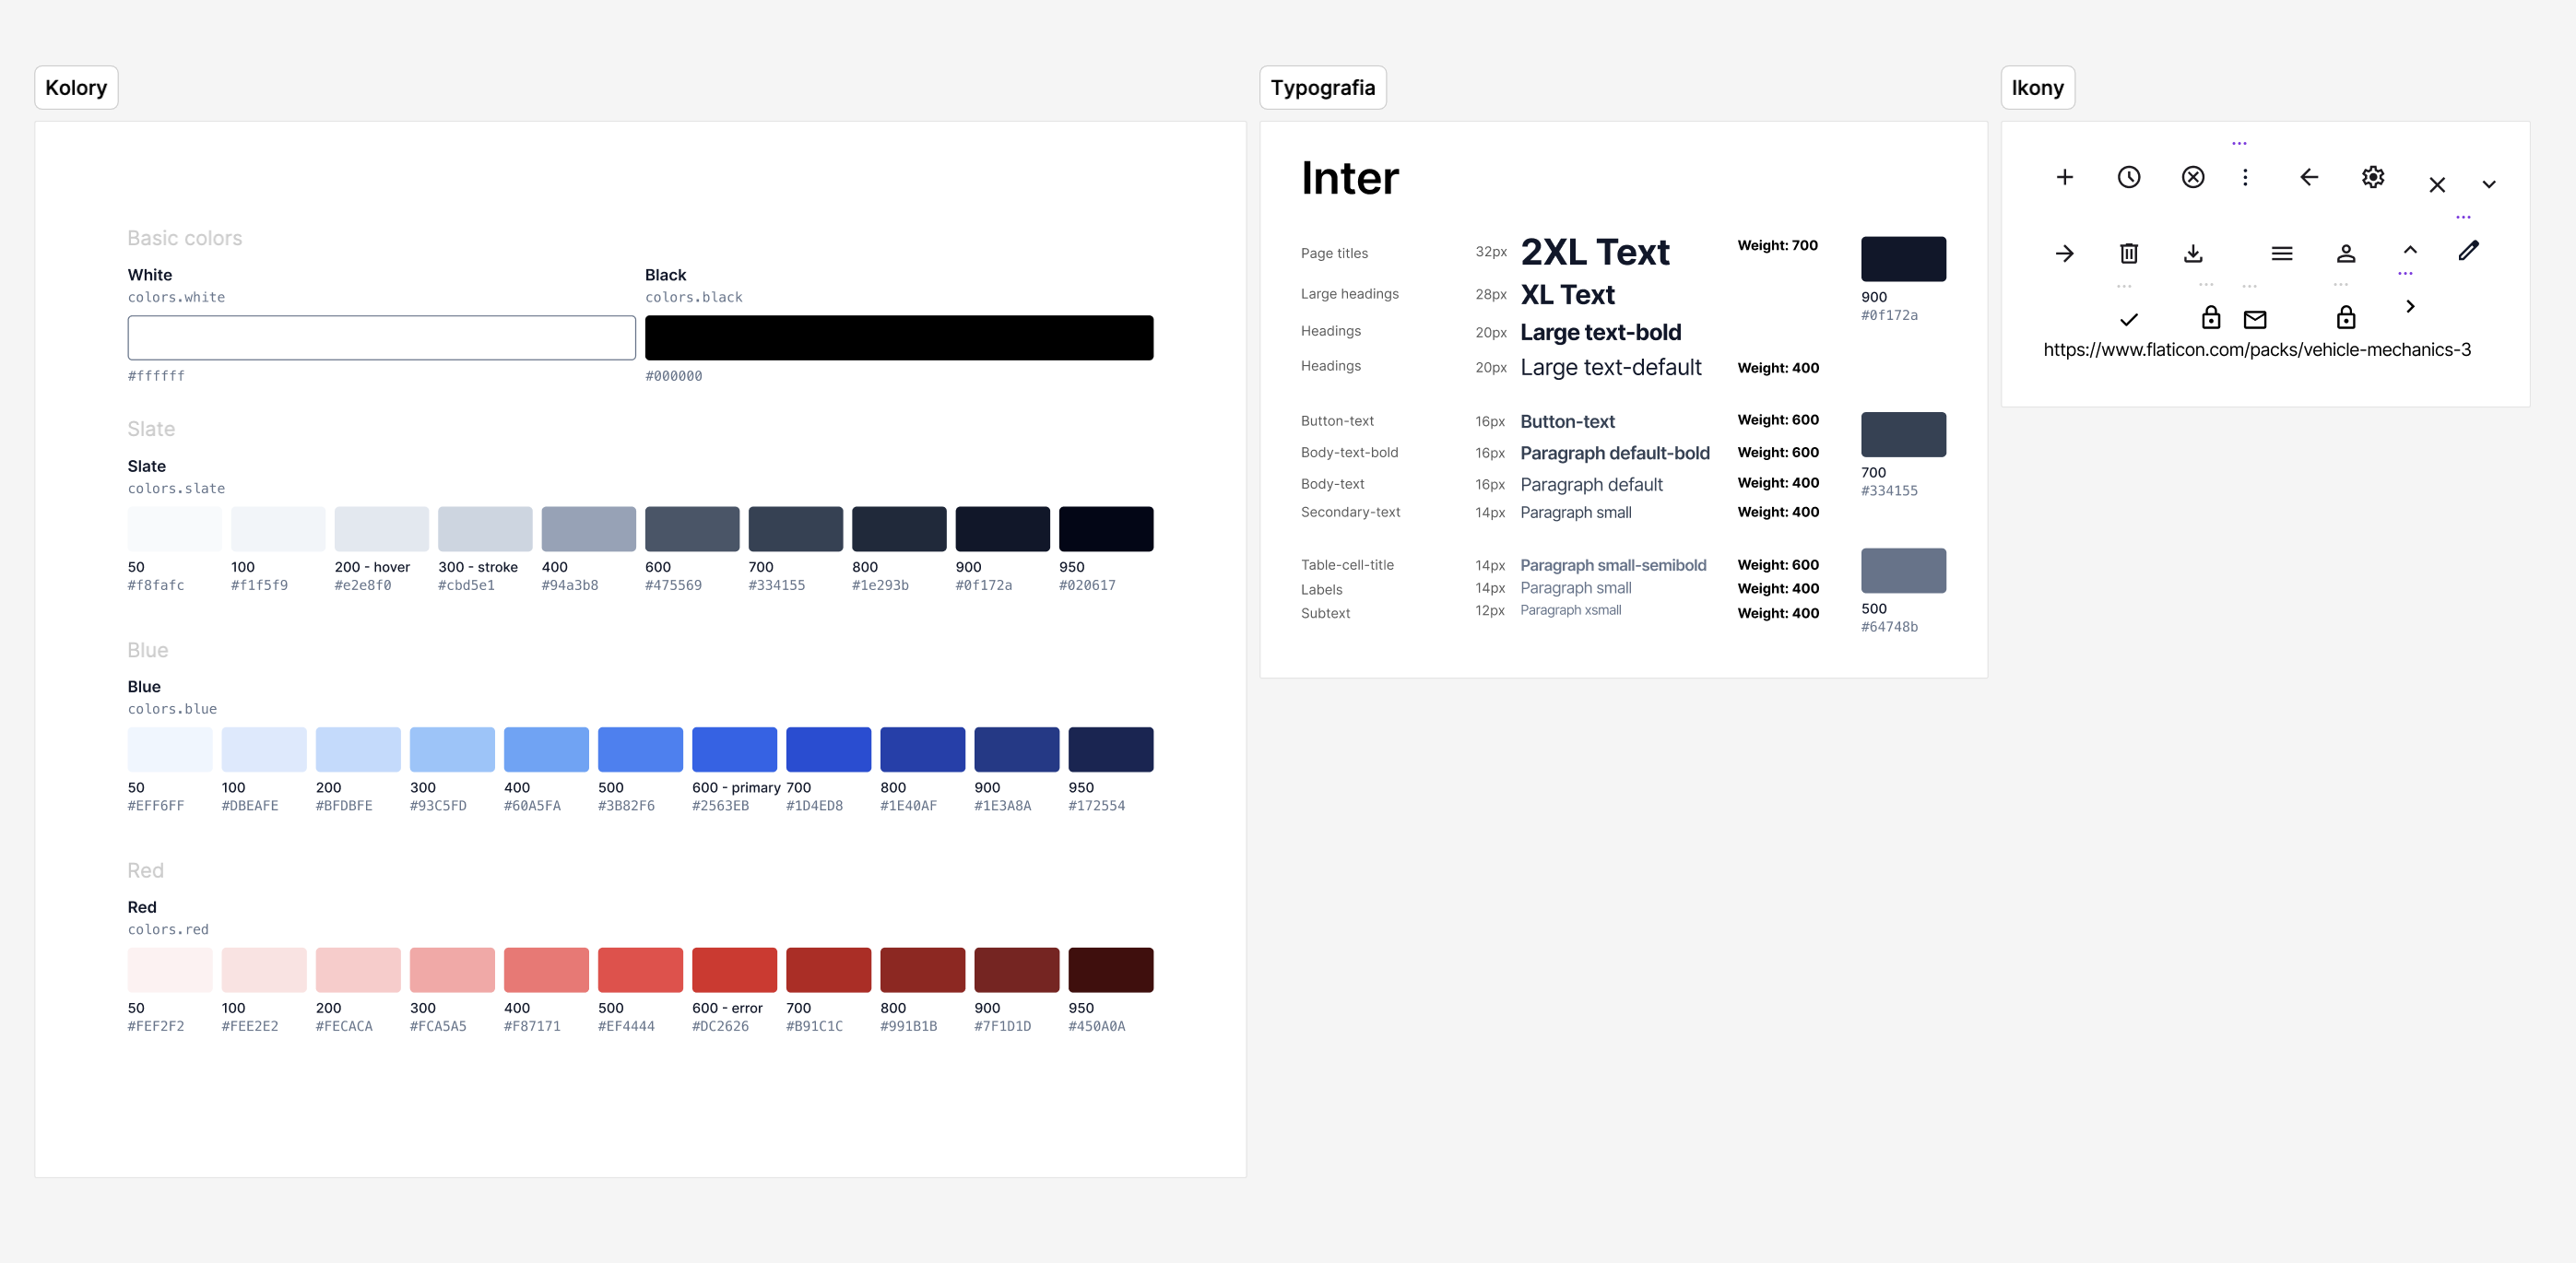This screenshot has height=1263, width=2576.
Task: Select the trash bin delete icon
Action: 2129,254
